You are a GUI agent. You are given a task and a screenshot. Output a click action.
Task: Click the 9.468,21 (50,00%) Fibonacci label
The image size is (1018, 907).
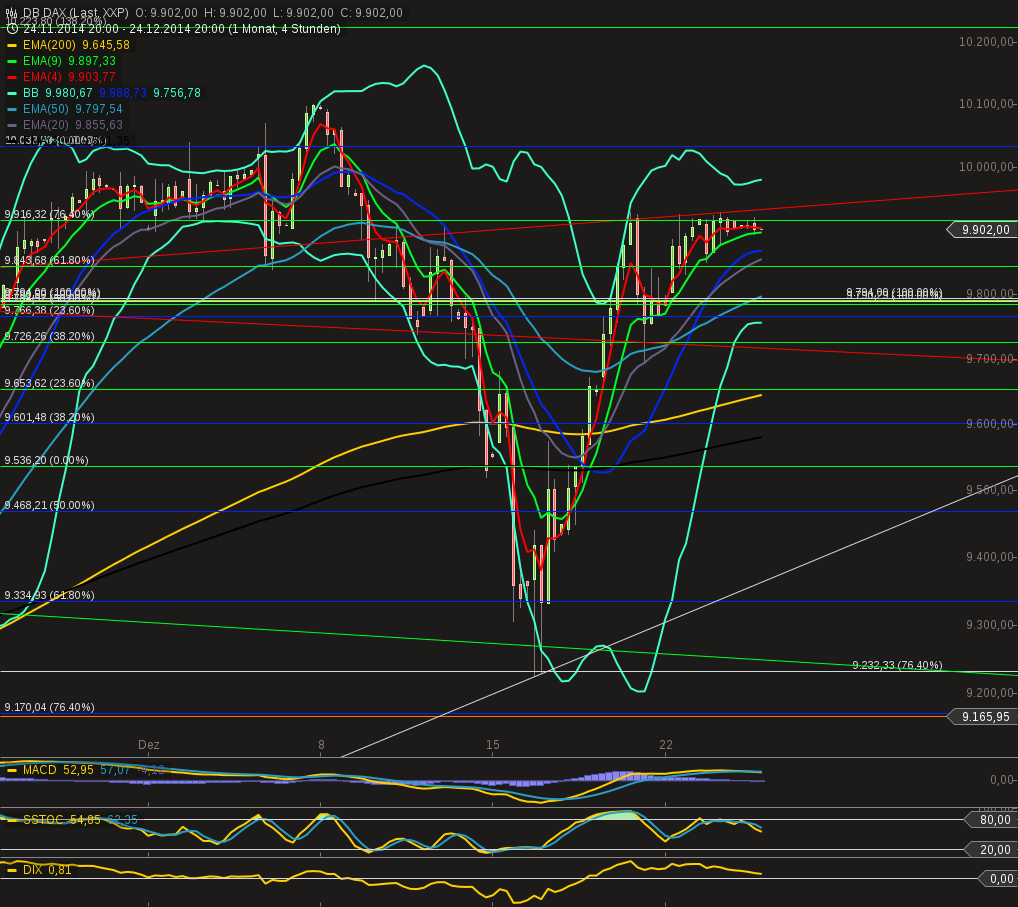tap(49, 505)
